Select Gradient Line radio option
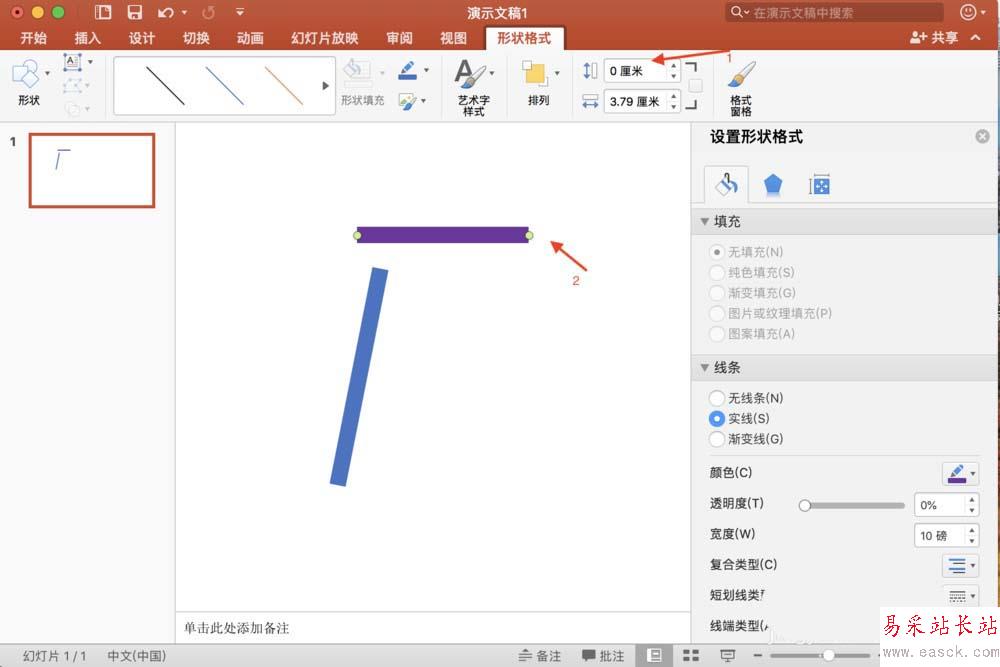This screenshot has width=1000, height=667. click(x=717, y=439)
